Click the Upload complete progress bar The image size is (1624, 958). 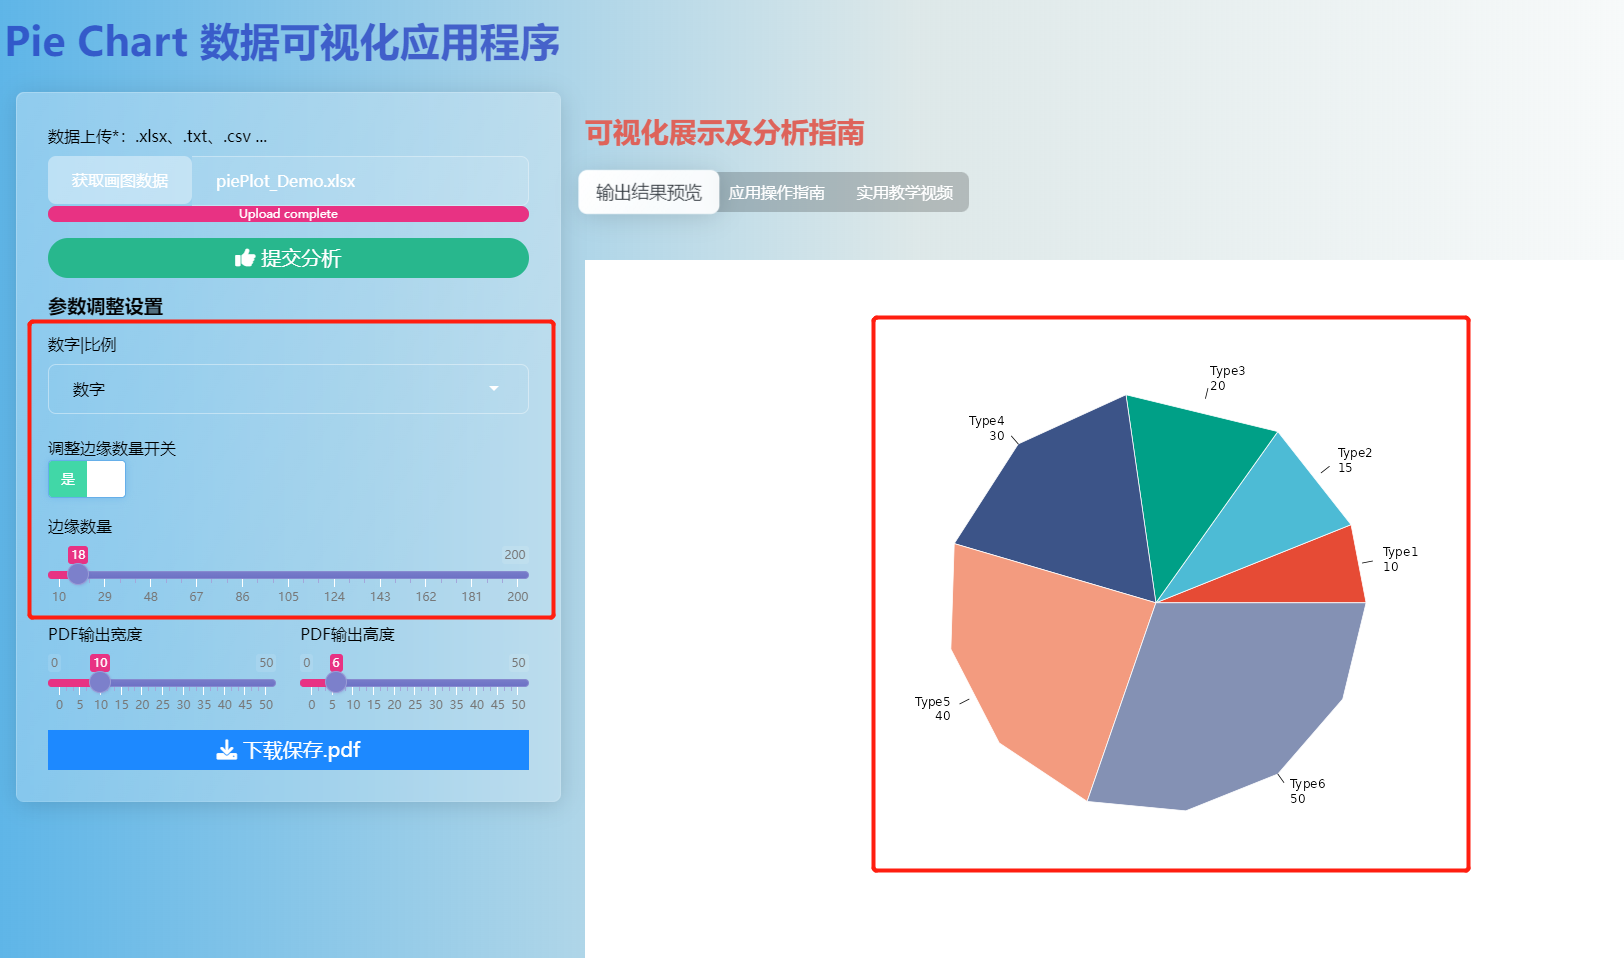click(288, 214)
